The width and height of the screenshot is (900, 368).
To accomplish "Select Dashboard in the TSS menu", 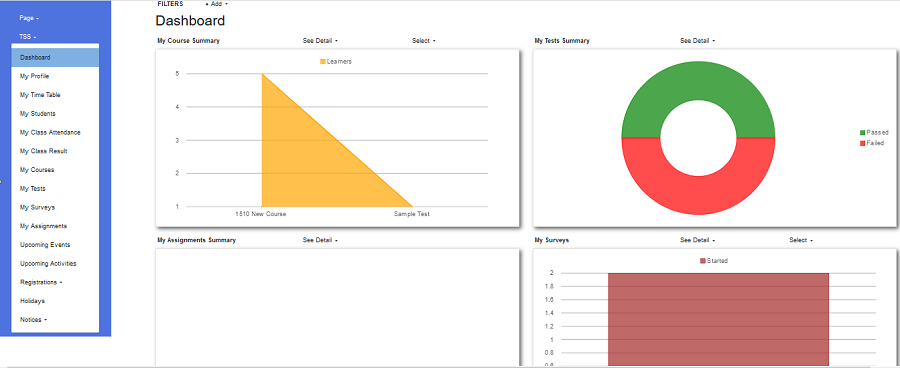I will click(x=55, y=57).
